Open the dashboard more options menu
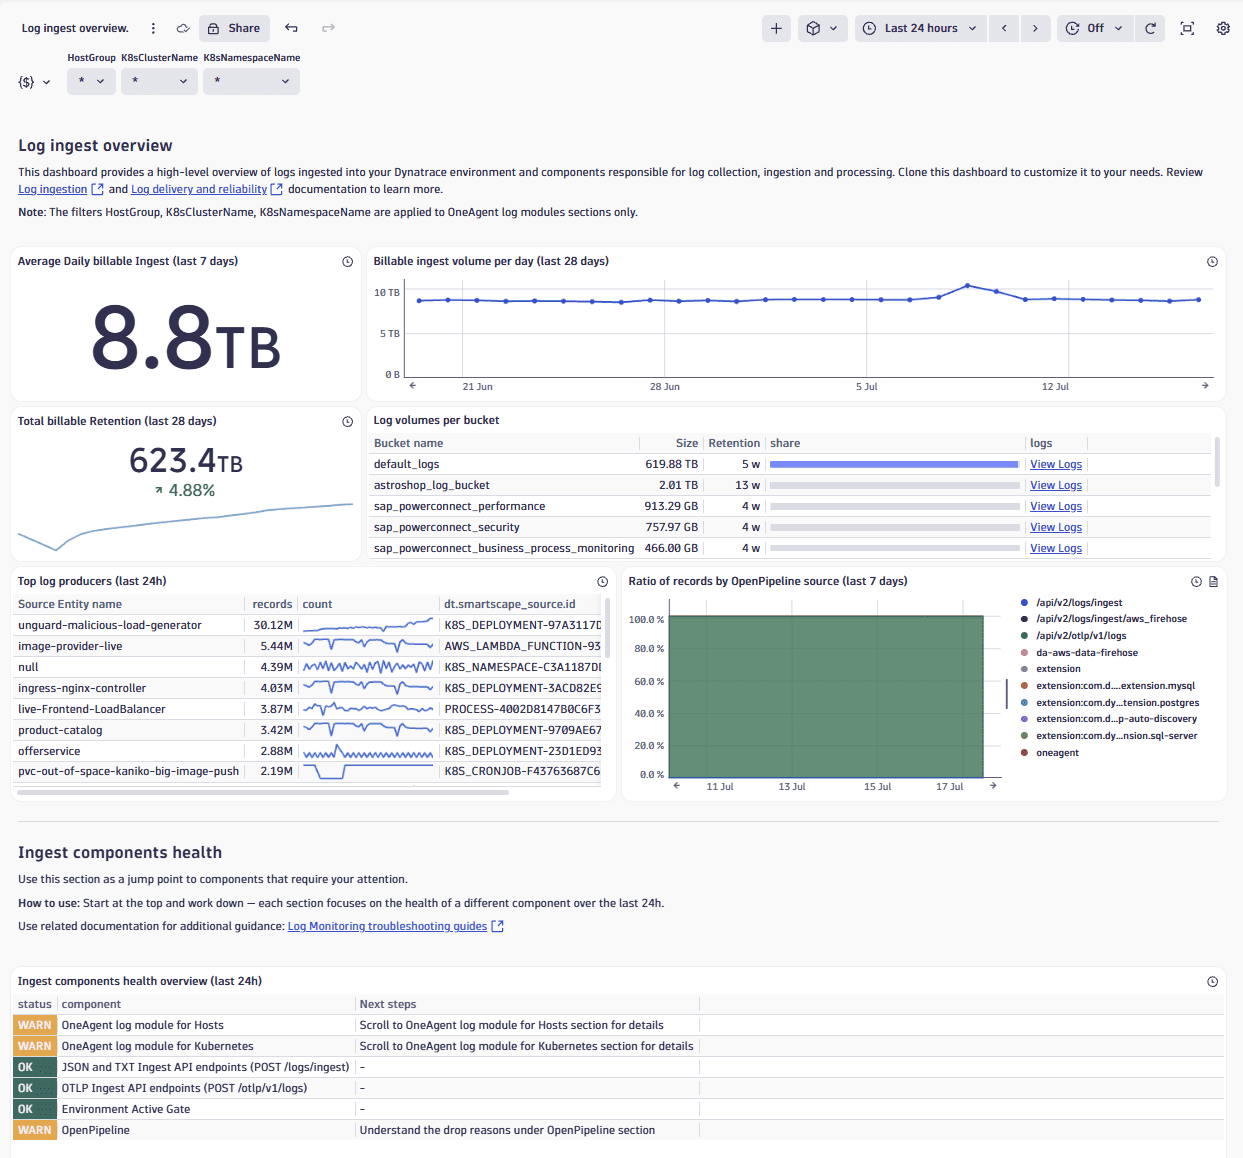The height and width of the screenshot is (1158, 1243). coord(153,28)
